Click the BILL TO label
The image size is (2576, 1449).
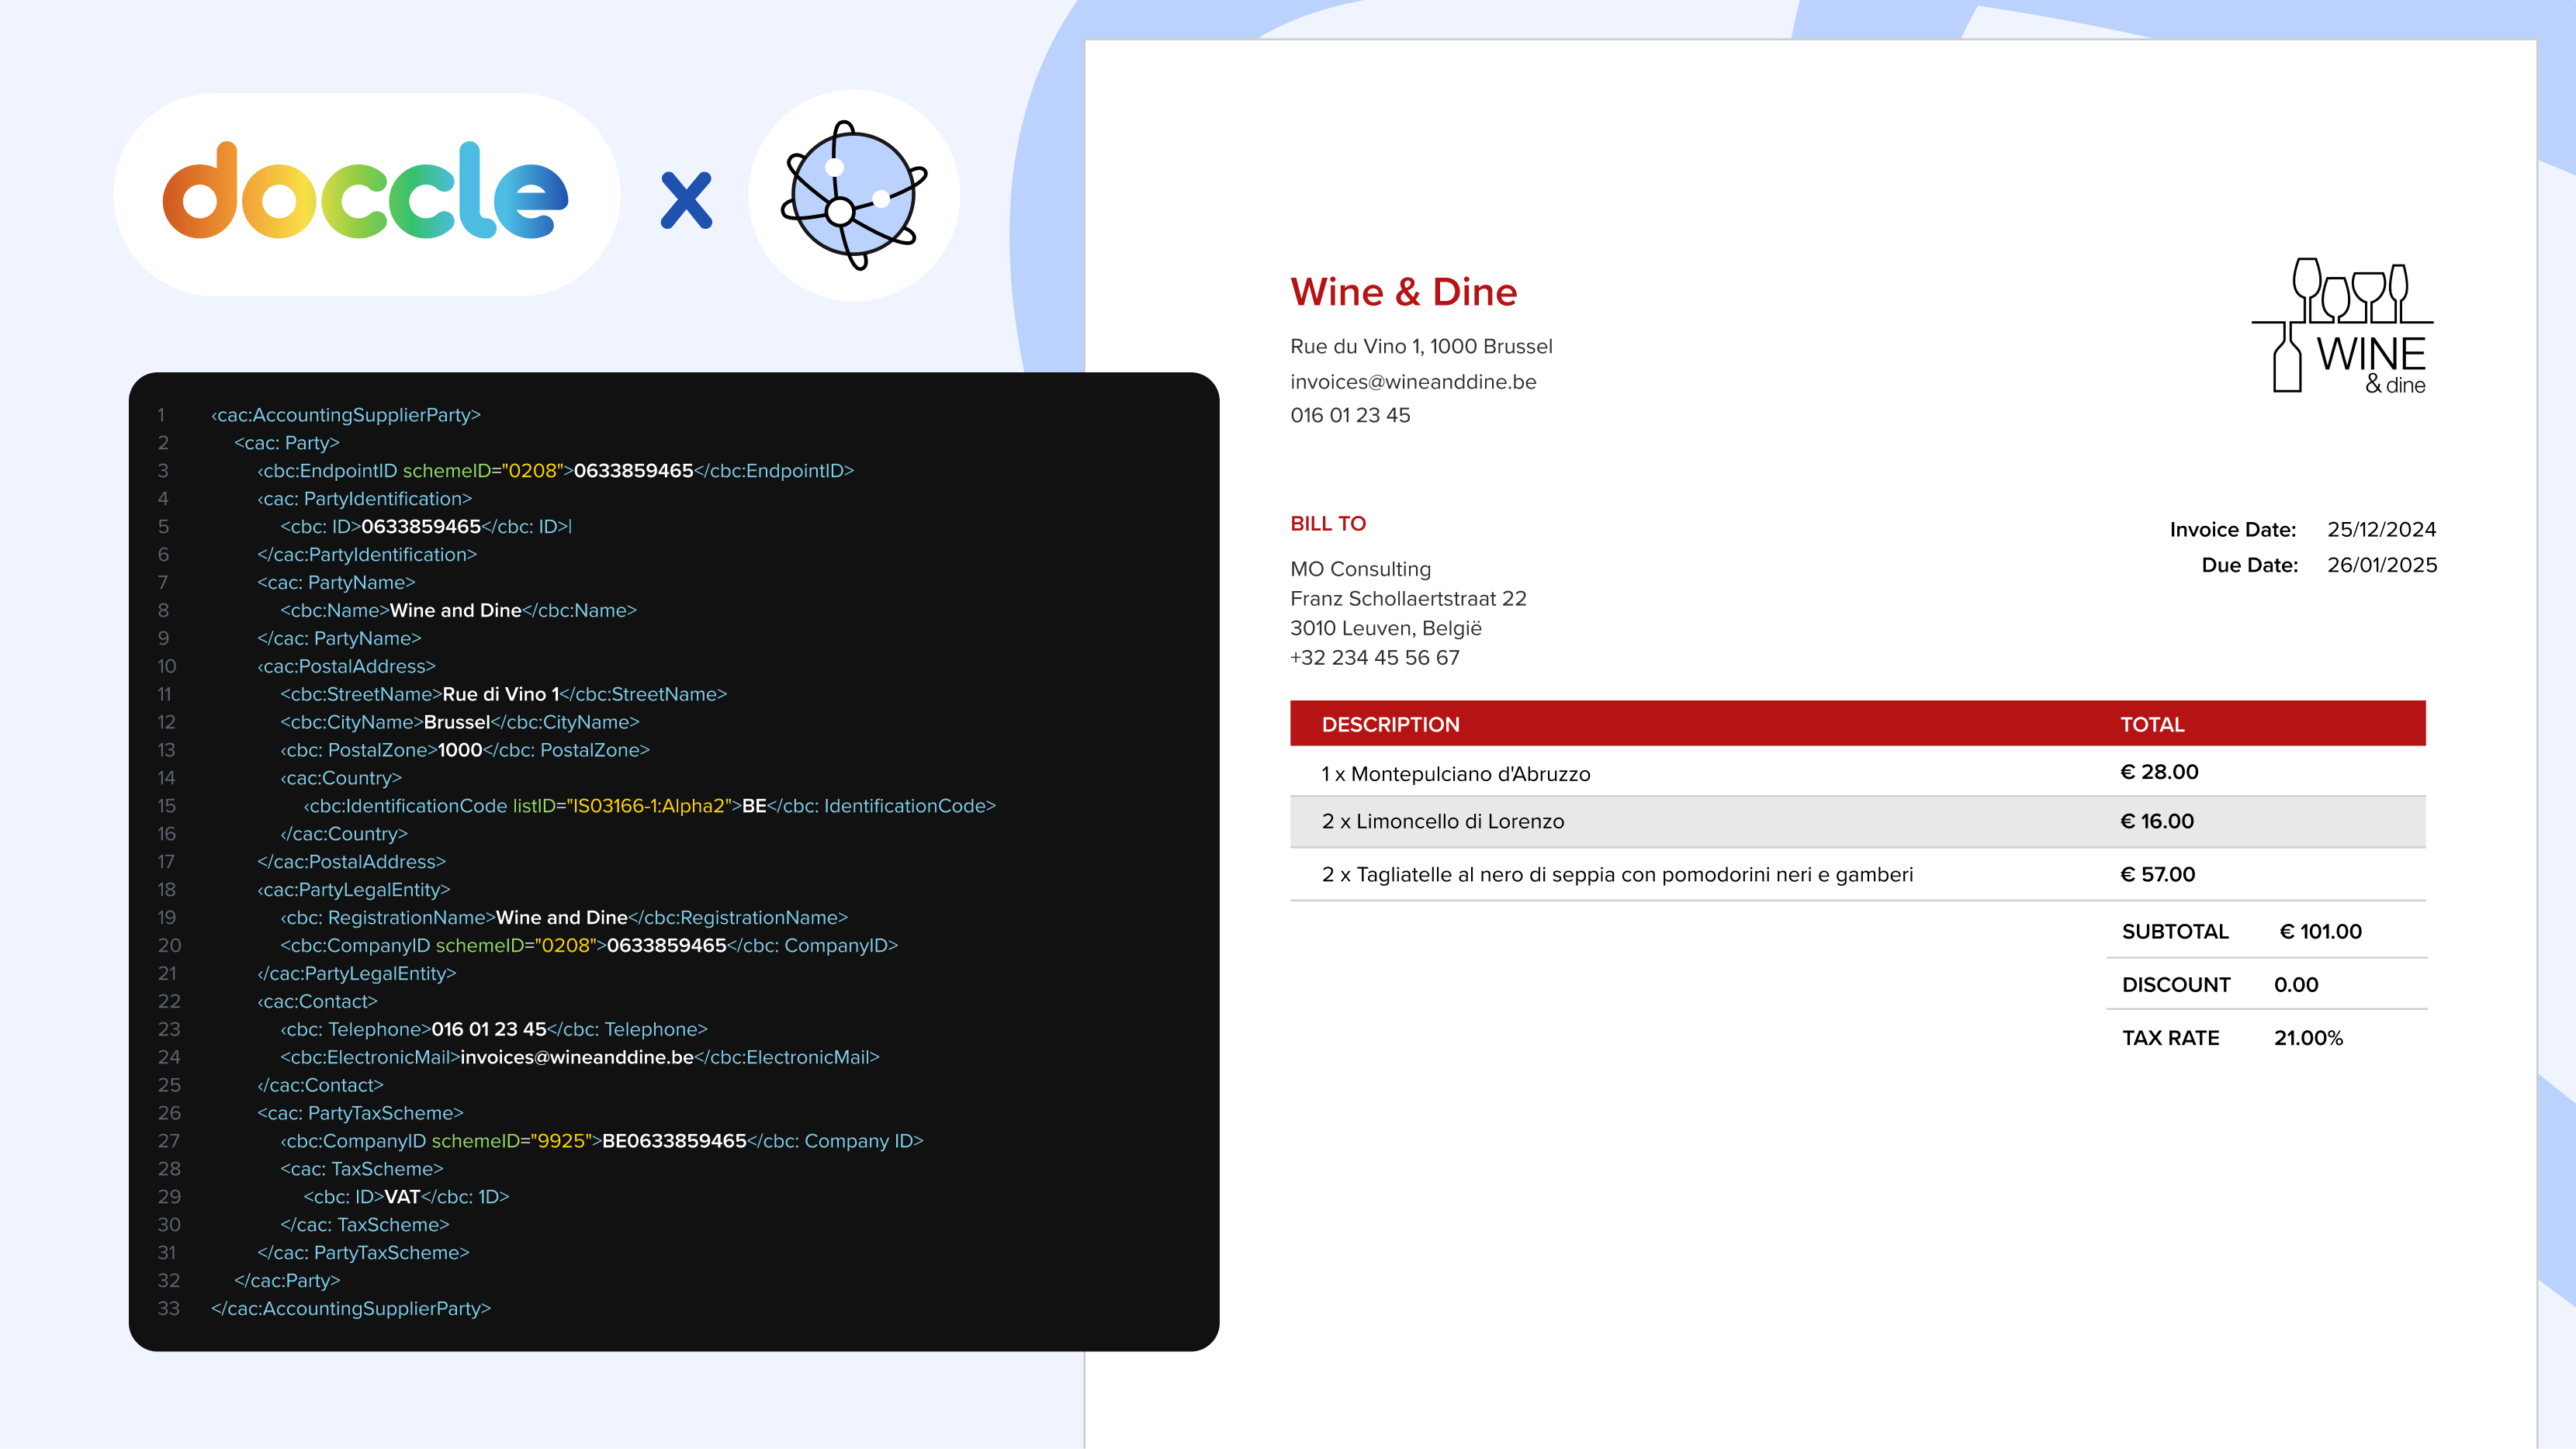[1328, 523]
